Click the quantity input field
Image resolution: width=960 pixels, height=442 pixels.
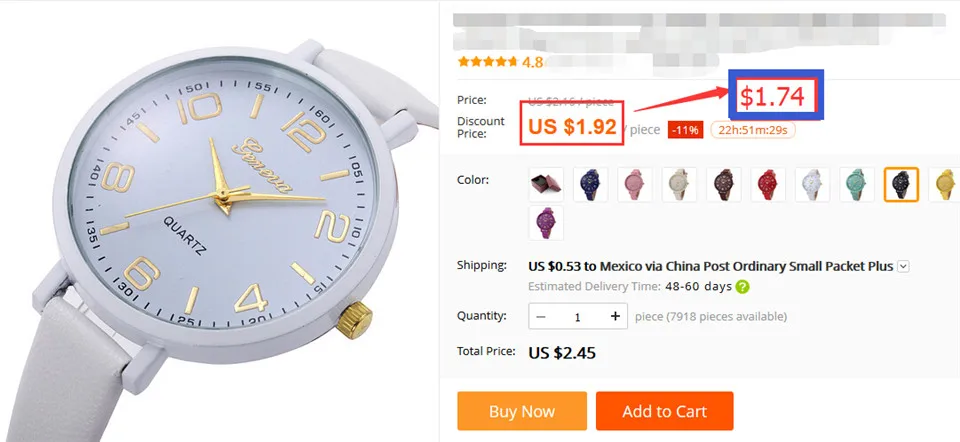coord(578,317)
